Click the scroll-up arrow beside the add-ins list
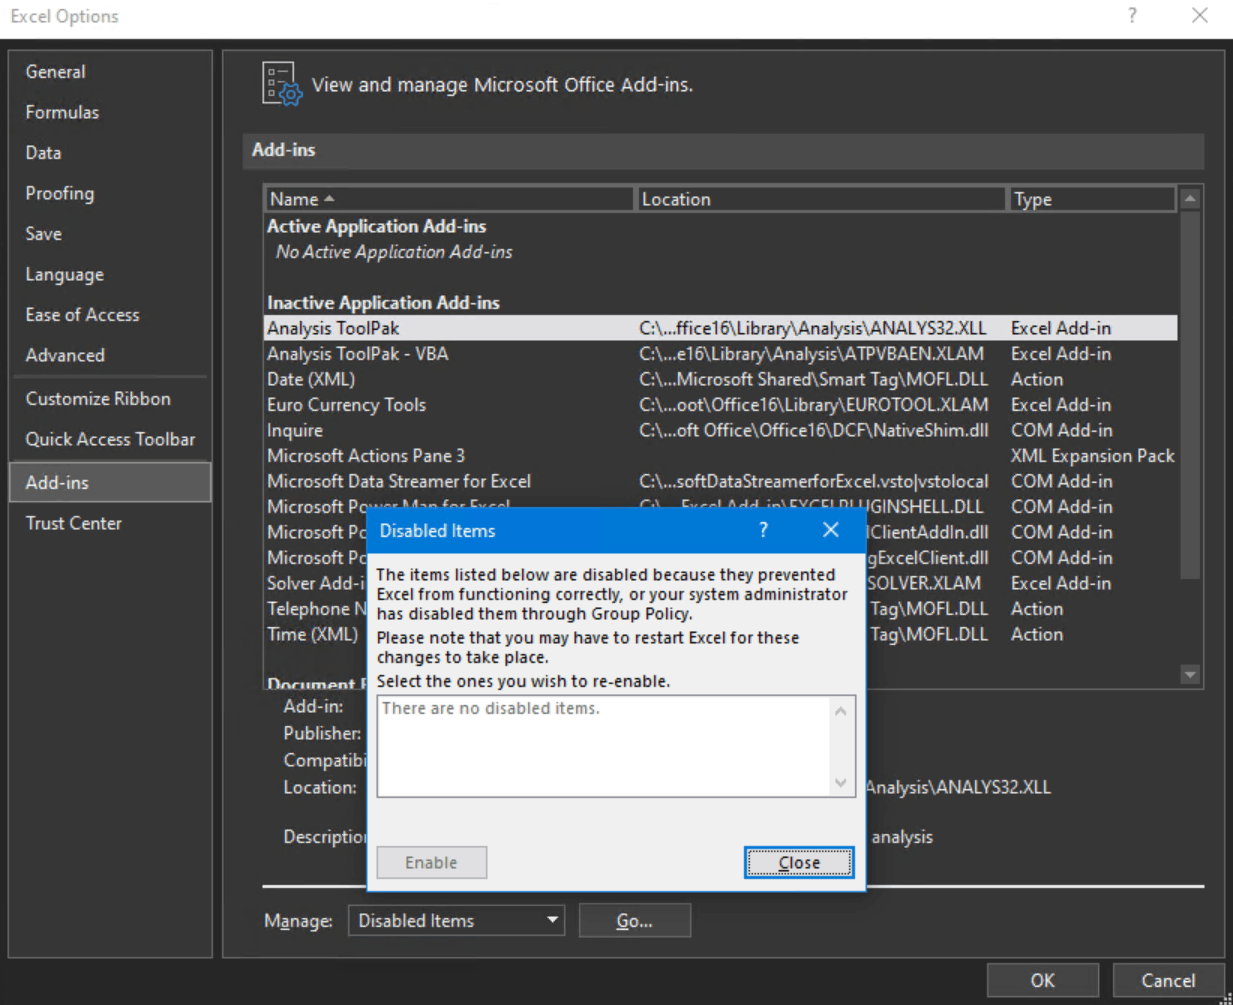This screenshot has width=1233, height=1005. 1189,200
